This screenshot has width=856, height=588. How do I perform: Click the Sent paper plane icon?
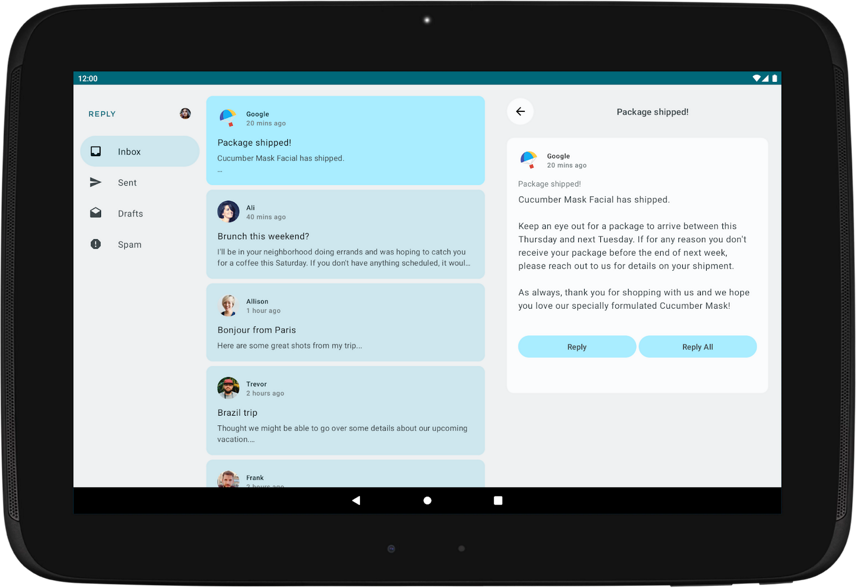tap(96, 183)
